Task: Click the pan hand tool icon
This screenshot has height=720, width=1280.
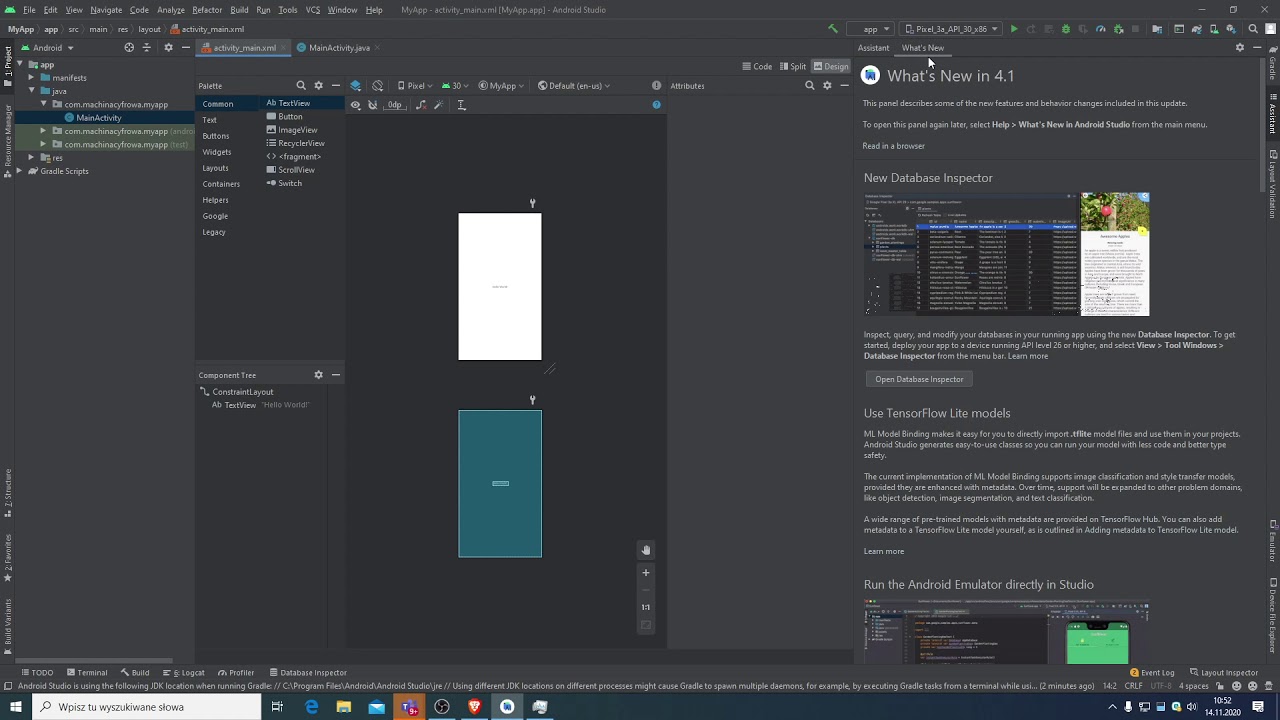Action: coord(646,550)
